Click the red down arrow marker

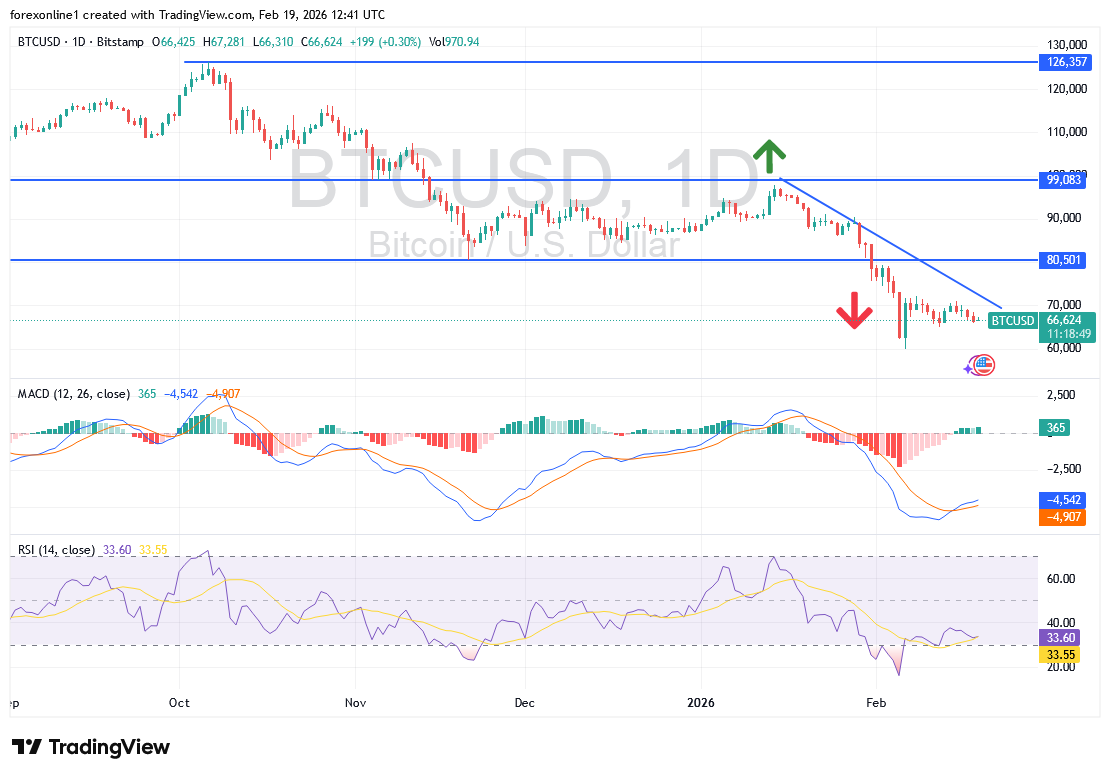854,310
